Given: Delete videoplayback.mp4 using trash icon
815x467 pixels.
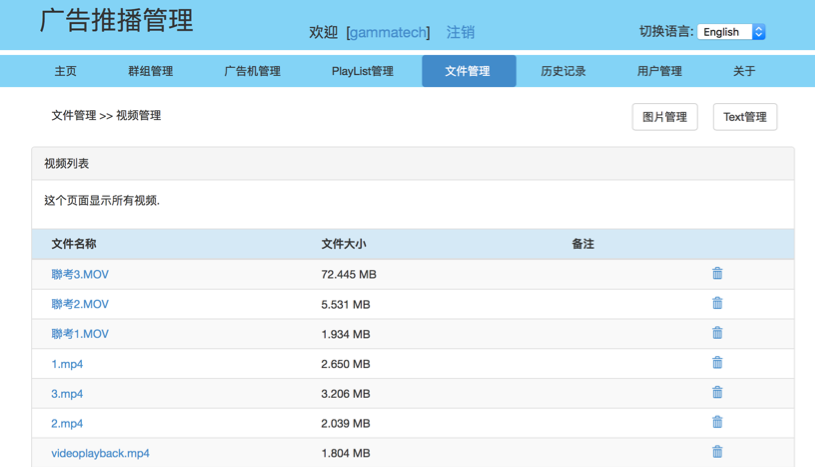Looking at the screenshot, I should point(717,452).
